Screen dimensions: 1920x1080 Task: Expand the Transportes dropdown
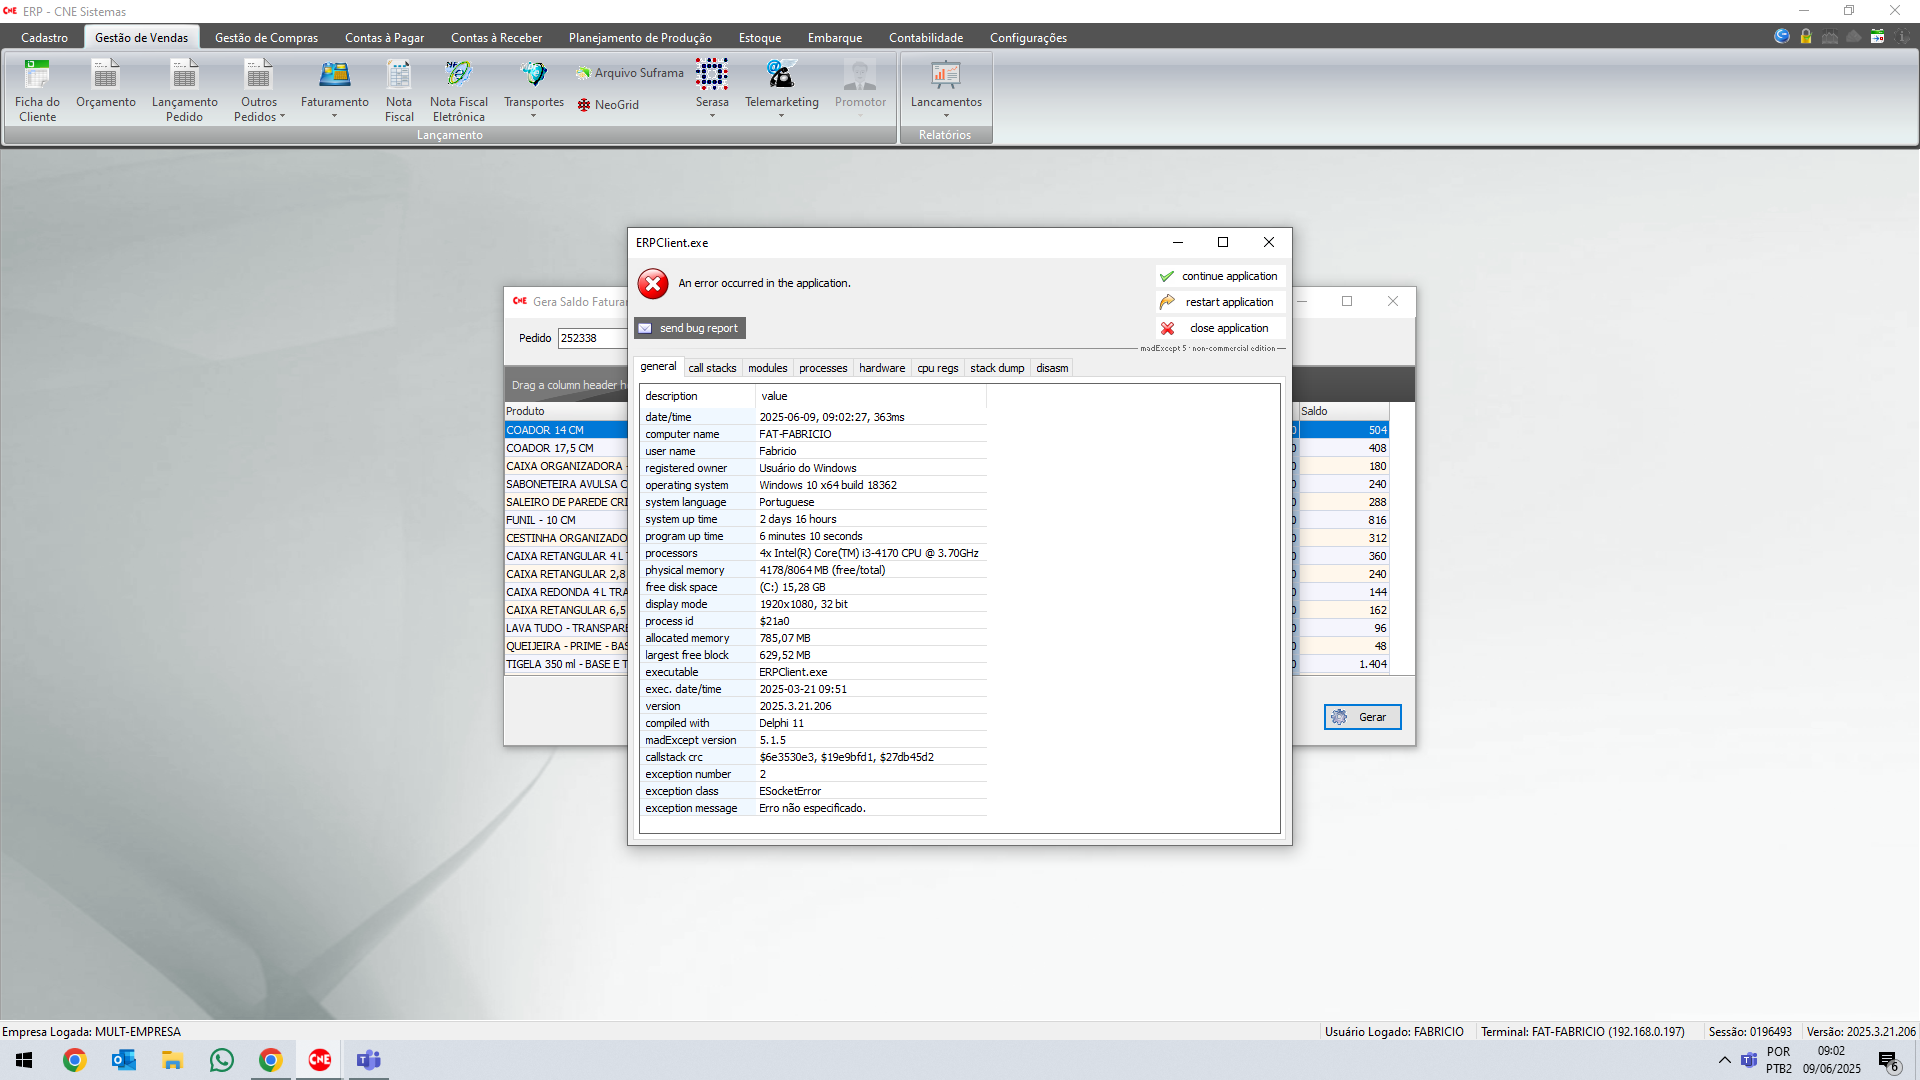(x=533, y=116)
